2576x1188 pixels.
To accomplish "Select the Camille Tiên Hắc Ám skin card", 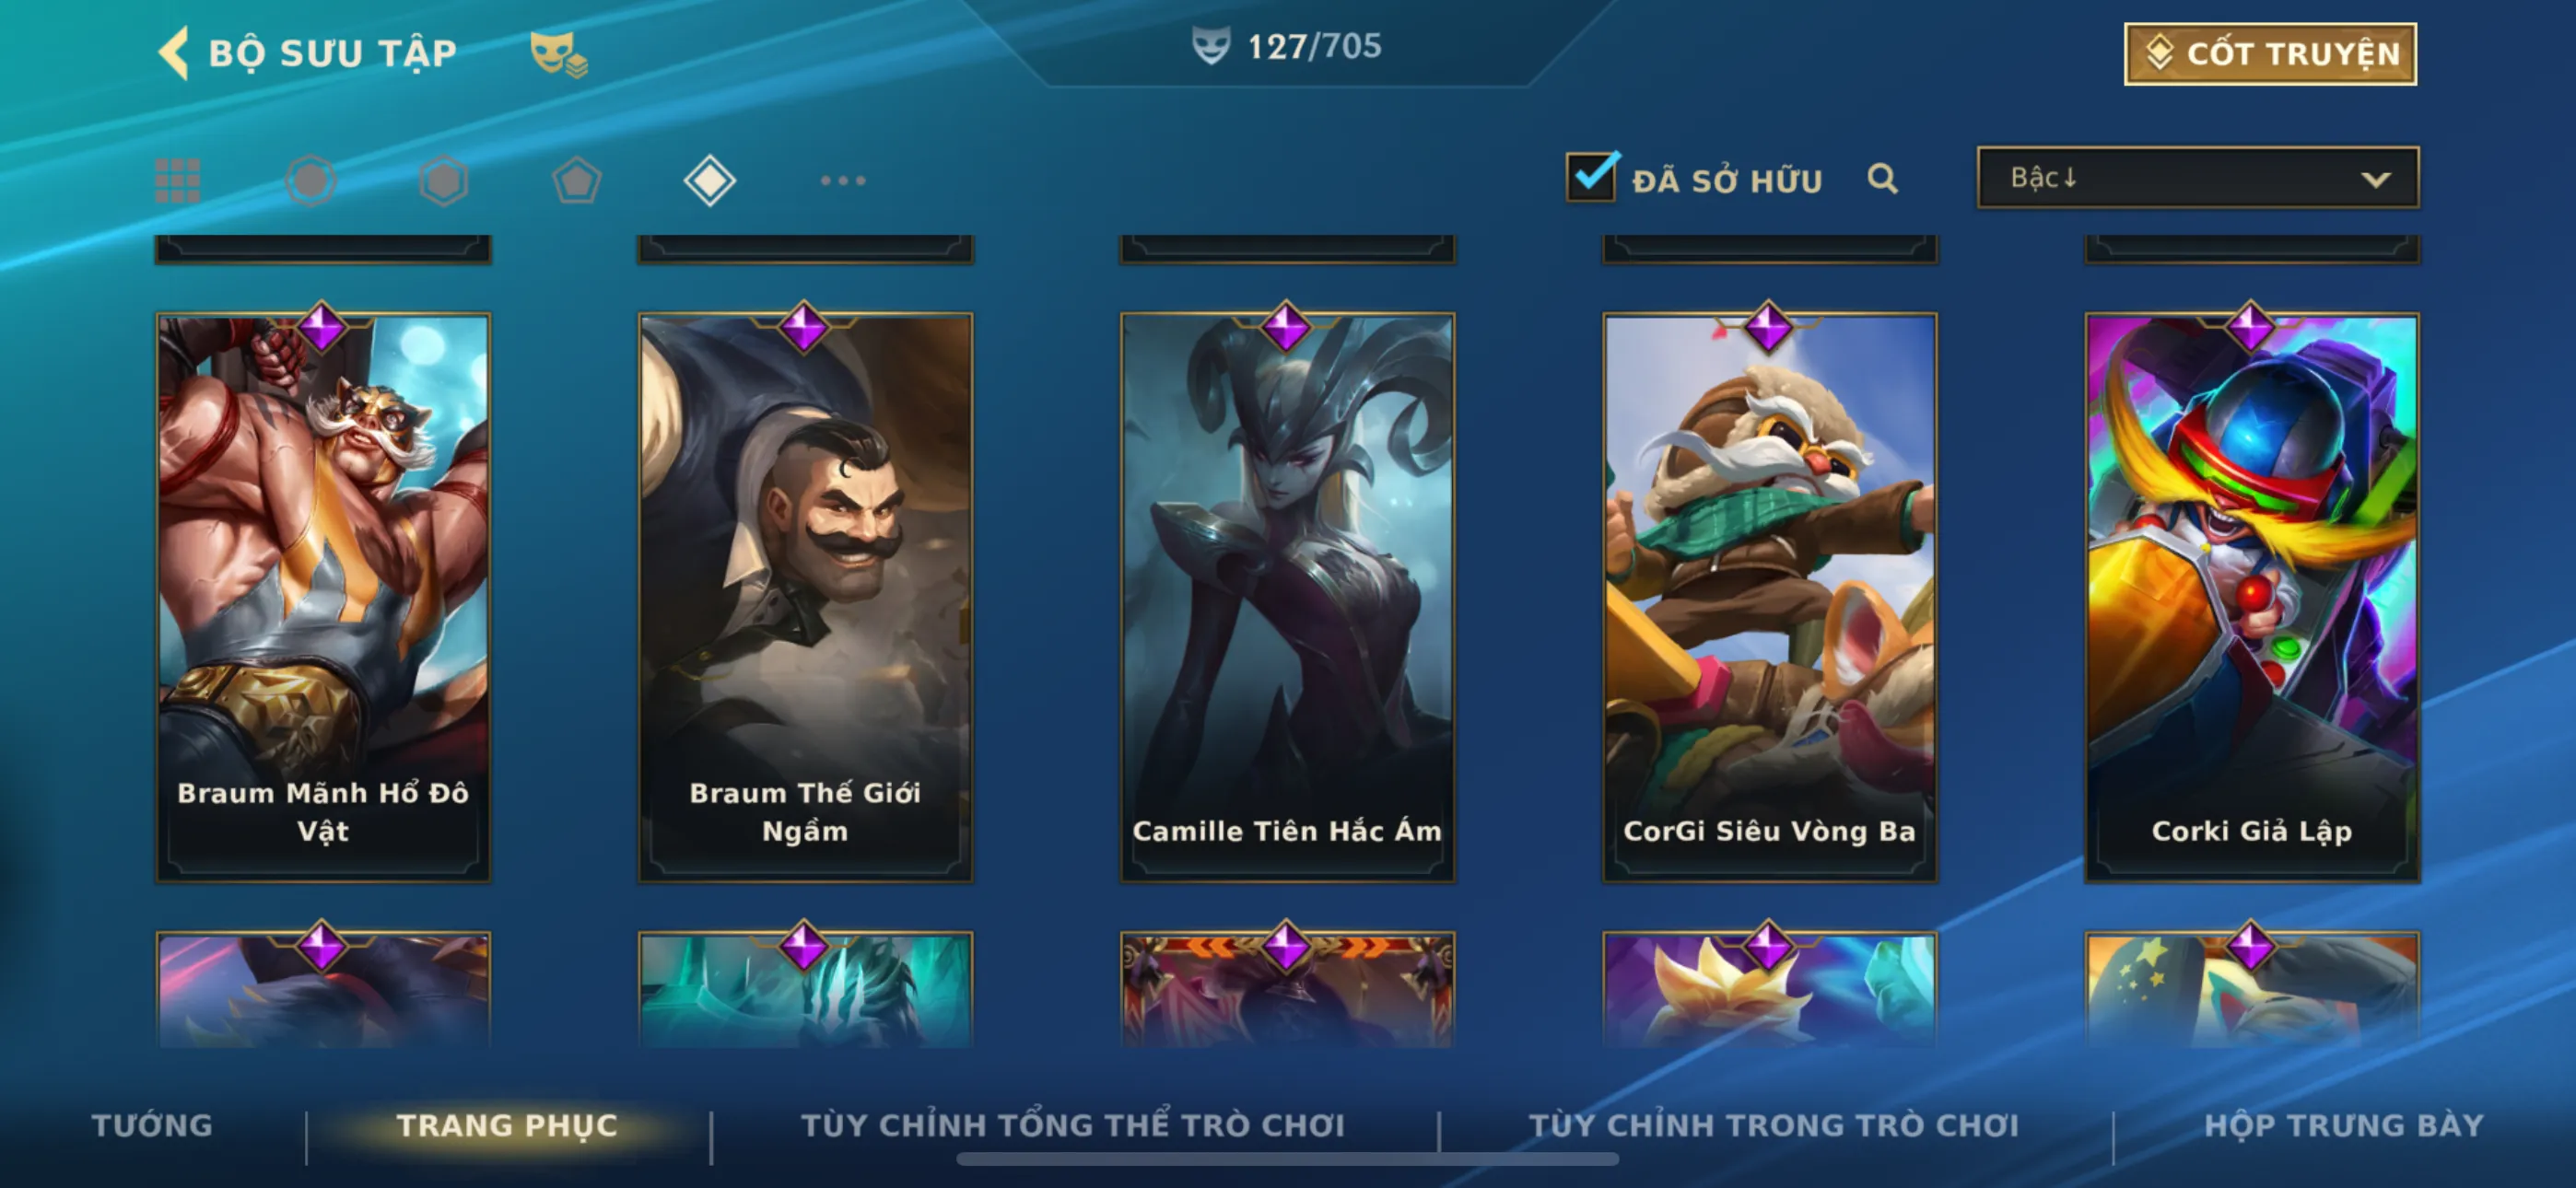I will [x=1287, y=597].
